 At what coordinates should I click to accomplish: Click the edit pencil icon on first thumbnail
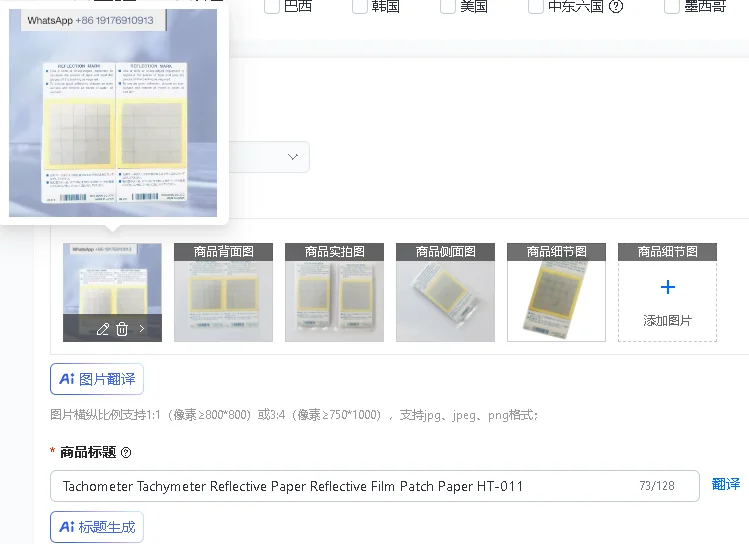[x=103, y=329]
